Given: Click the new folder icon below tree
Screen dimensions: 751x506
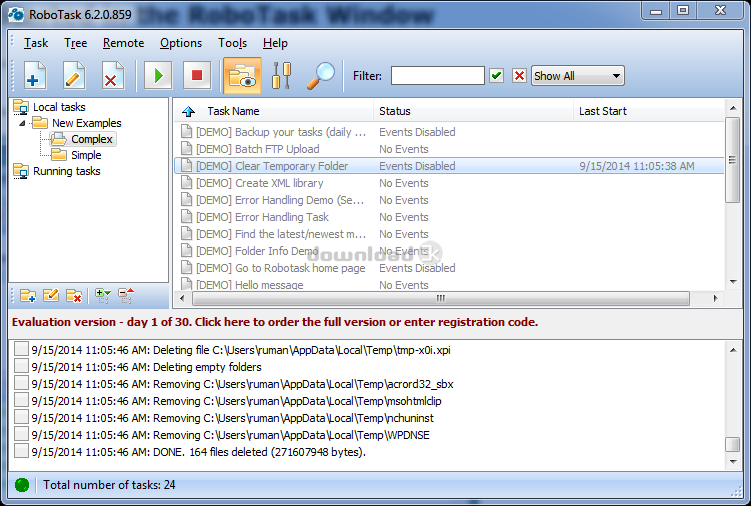Looking at the screenshot, I should click(28, 296).
